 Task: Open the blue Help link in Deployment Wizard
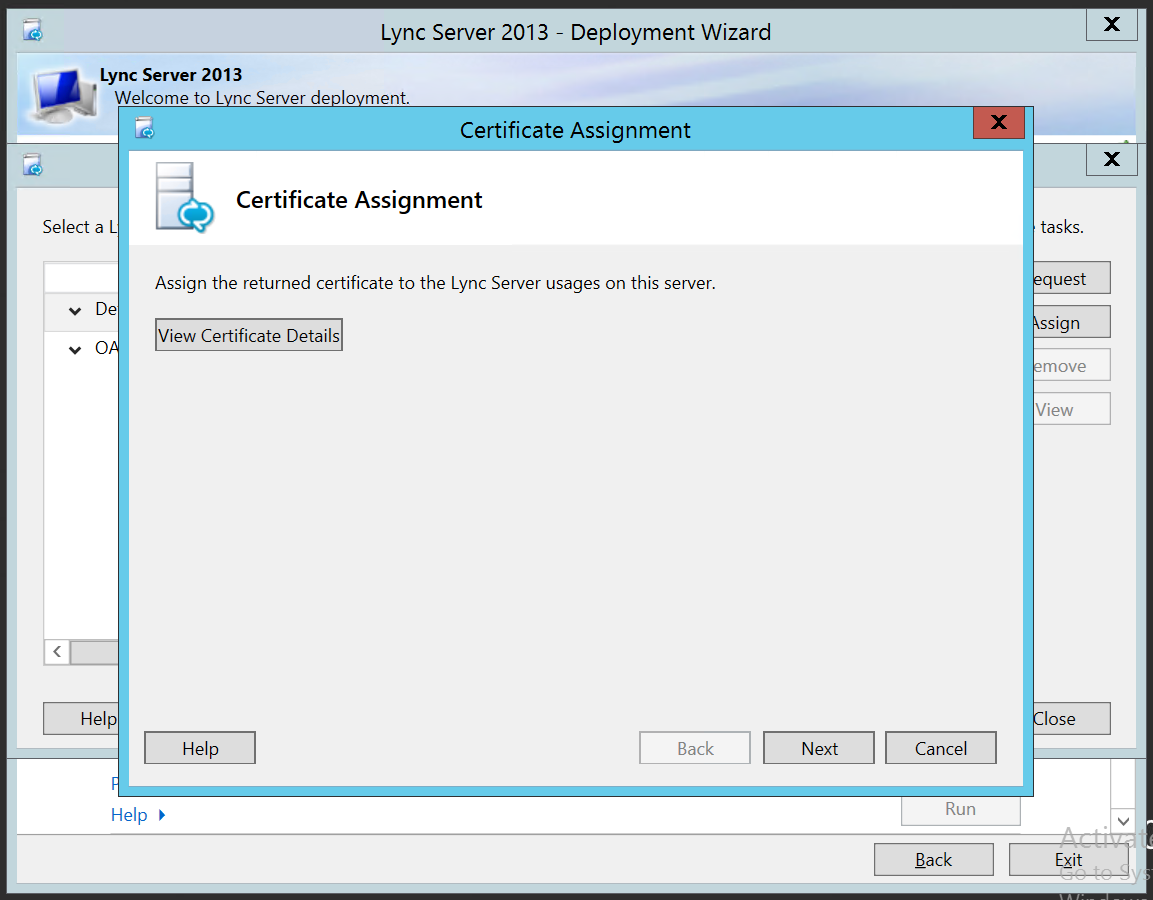[129, 815]
